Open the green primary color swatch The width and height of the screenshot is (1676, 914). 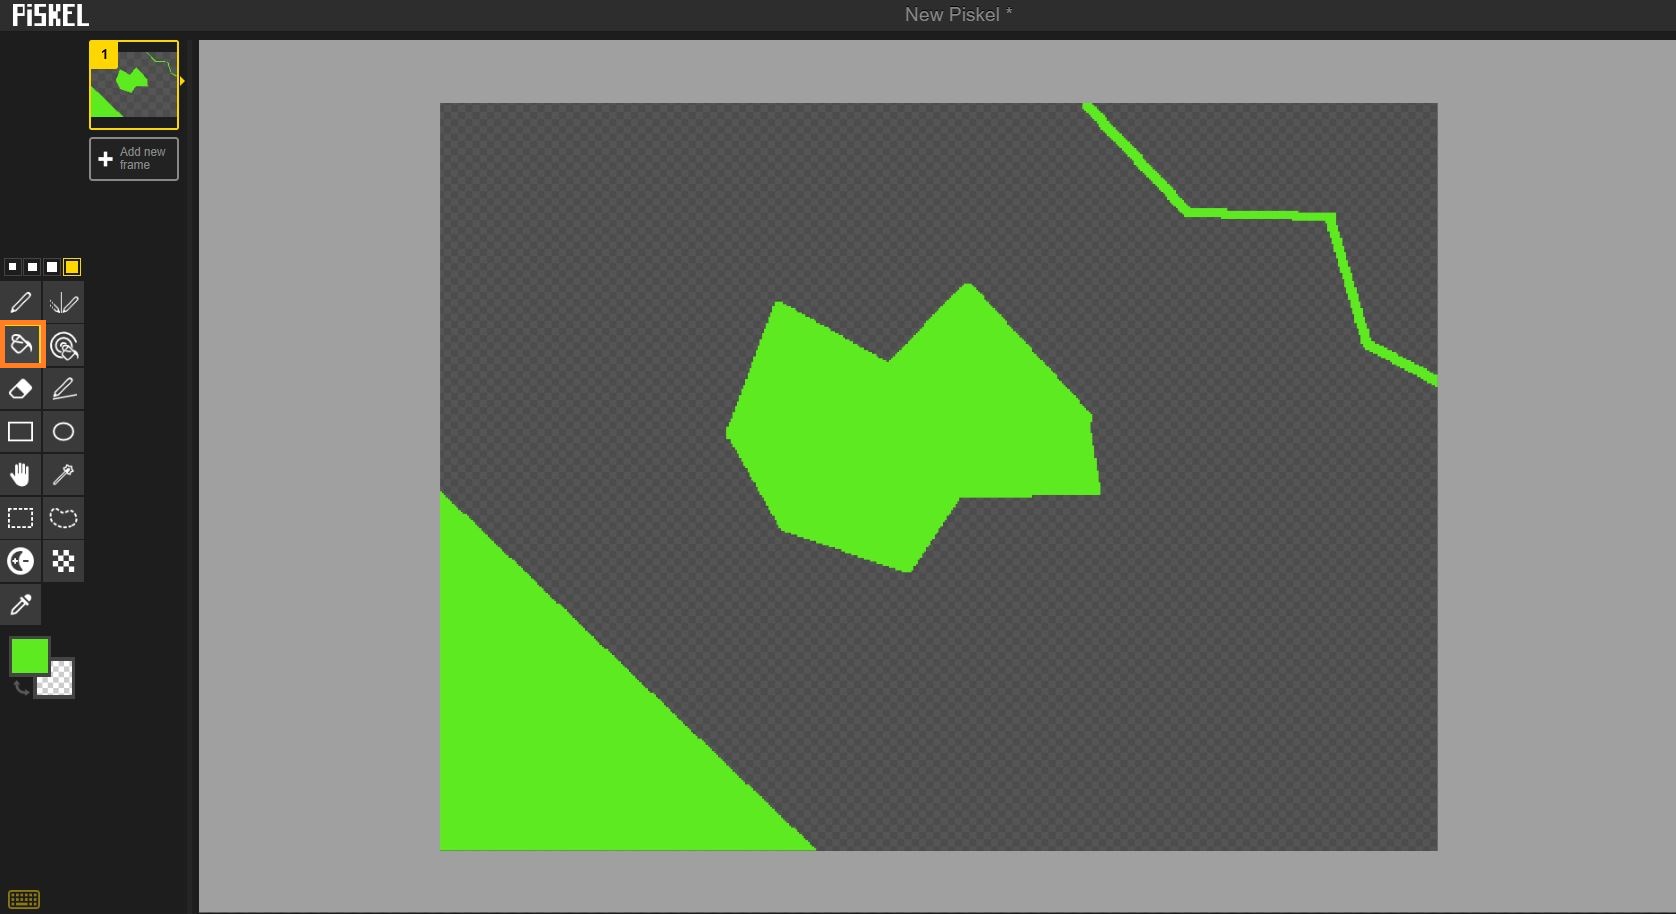point(28,656)
